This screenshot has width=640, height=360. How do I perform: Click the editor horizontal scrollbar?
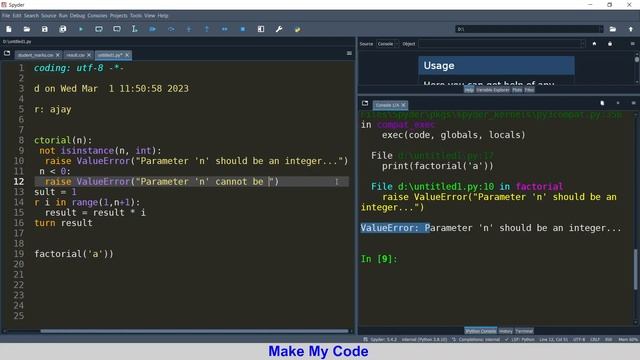194,331
